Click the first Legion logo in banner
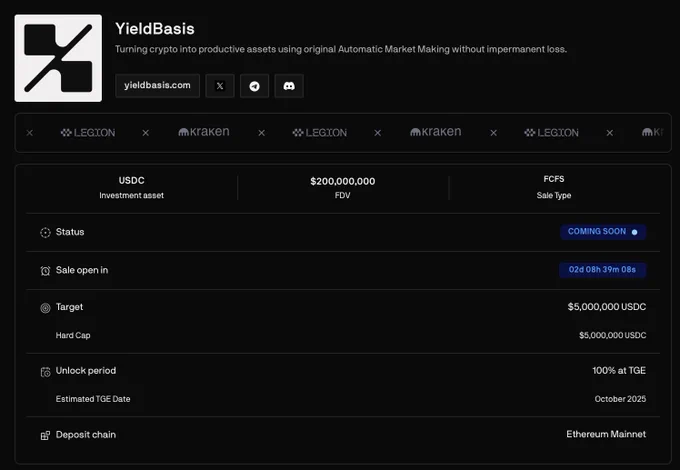 click(88, 133)
